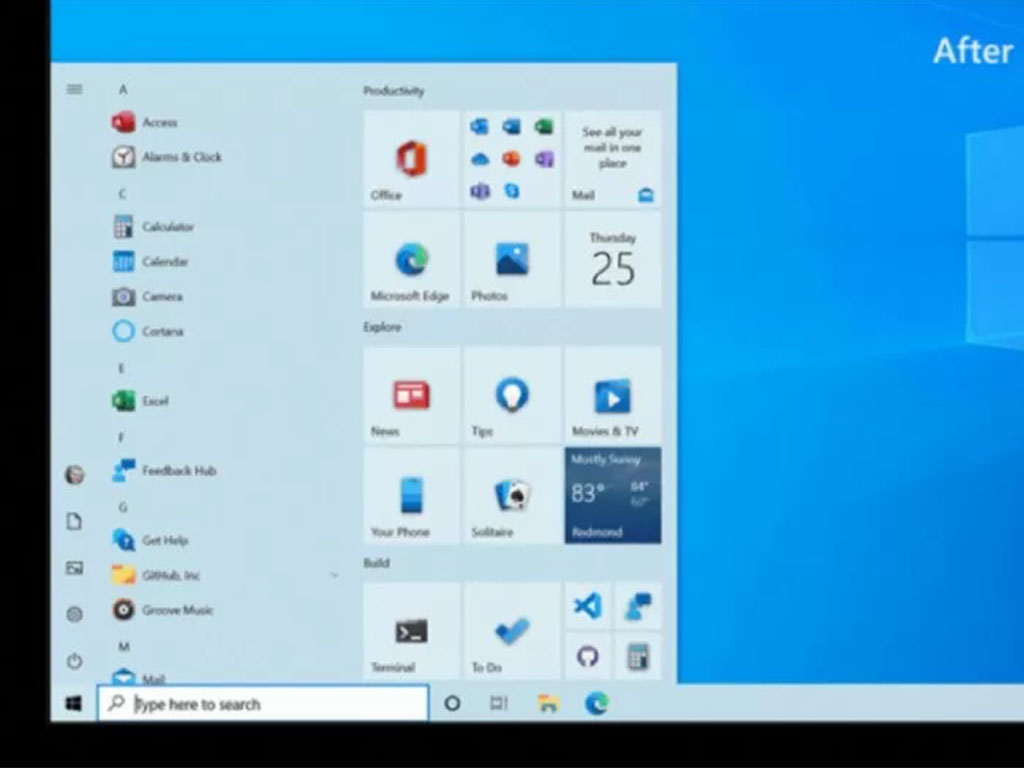1024x768 pixels.
Task: Launch Microsoft Edge from the taskbar
Action: (597, 703)
